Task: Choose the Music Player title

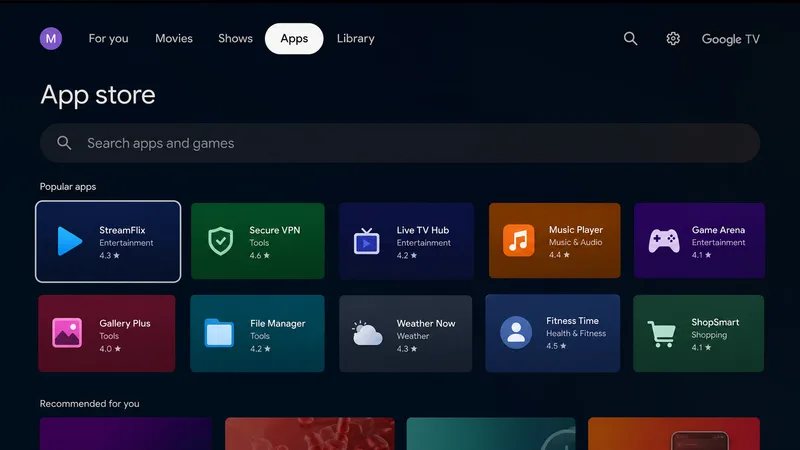Action: click(576, 230)
